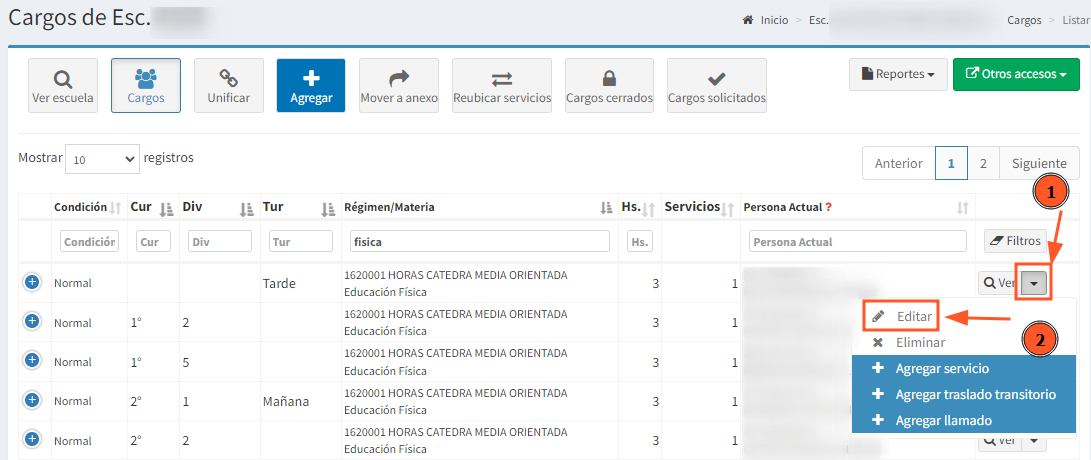Select Agregar servicio menu entry
The width and height of the screenshot is (1091, 460).
point(964,368)
